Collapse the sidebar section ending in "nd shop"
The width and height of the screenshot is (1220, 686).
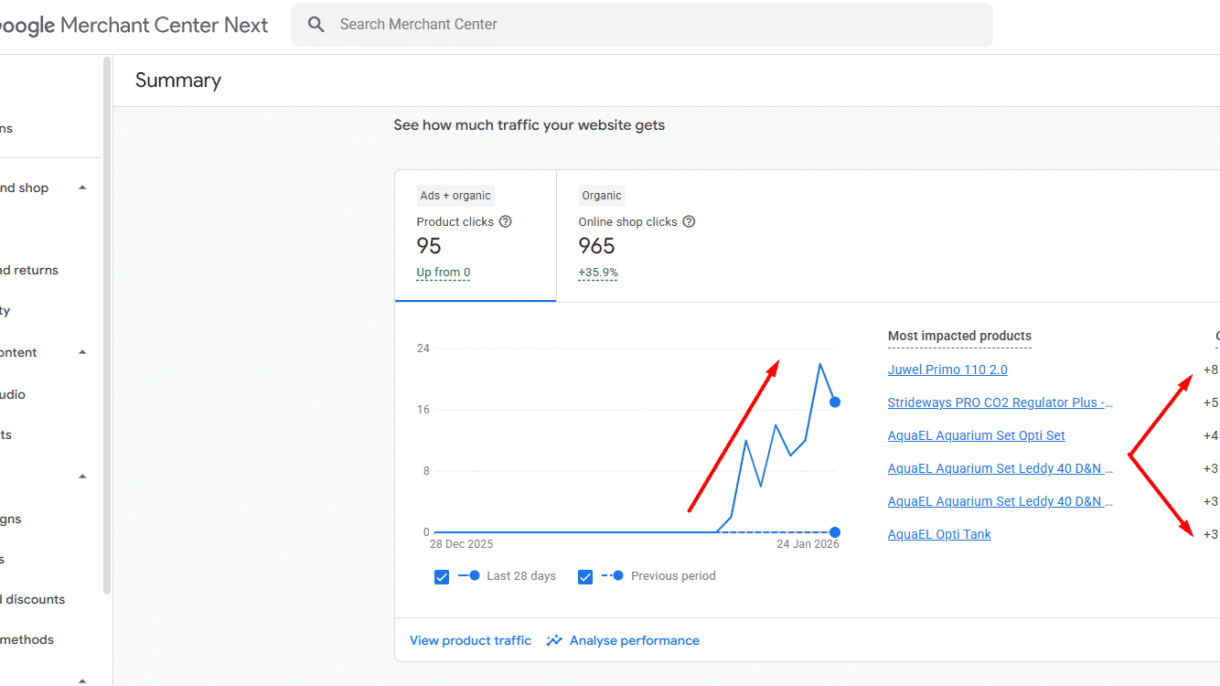(82, 188)
